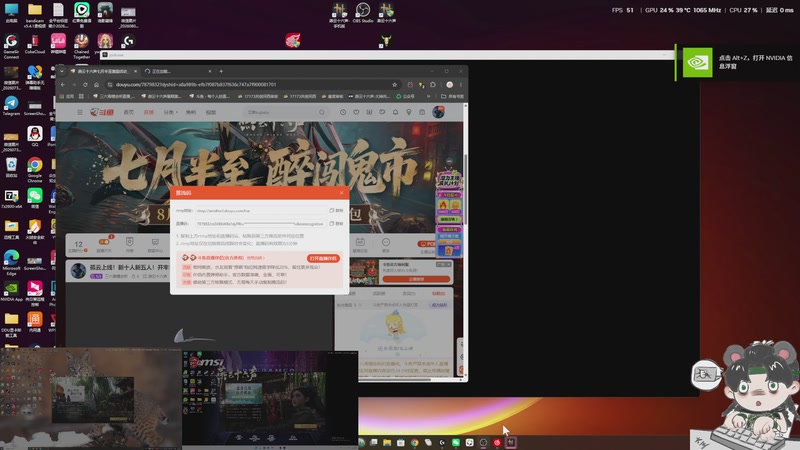
Task: Open the Google Chrome desktop shortcut
Action: coord(35,169)
